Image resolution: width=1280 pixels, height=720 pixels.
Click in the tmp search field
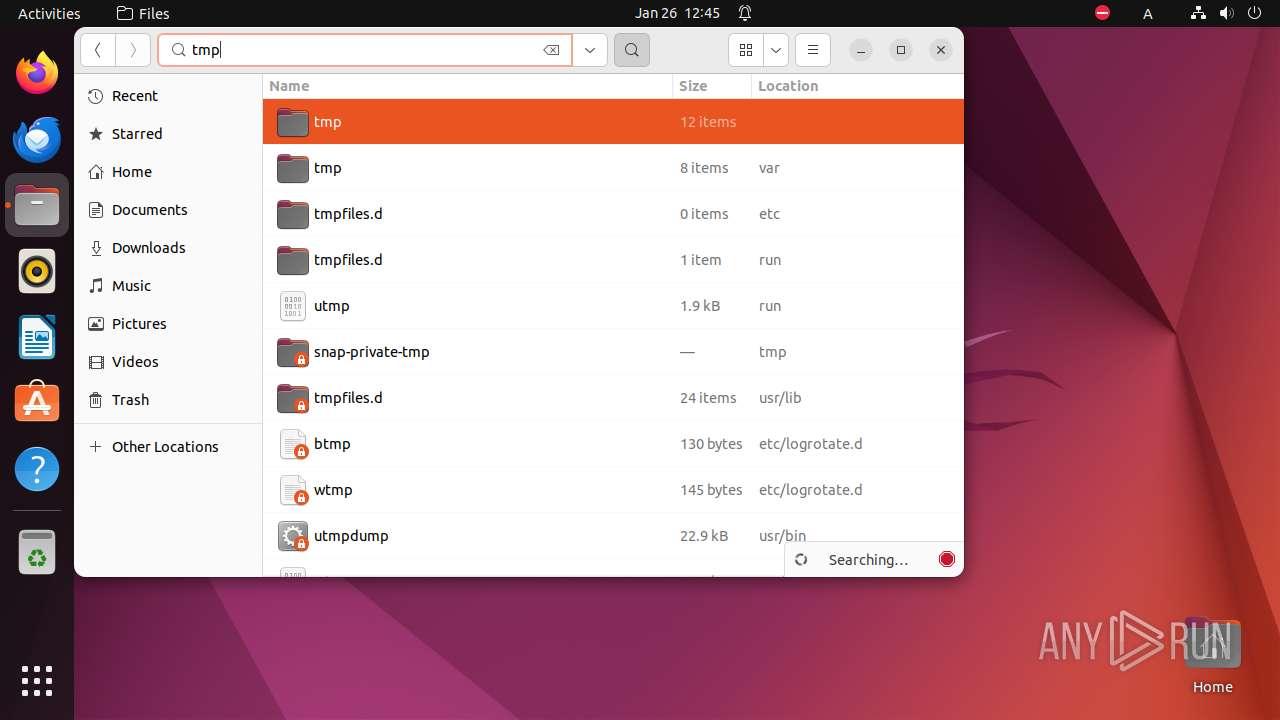[365, 50]
